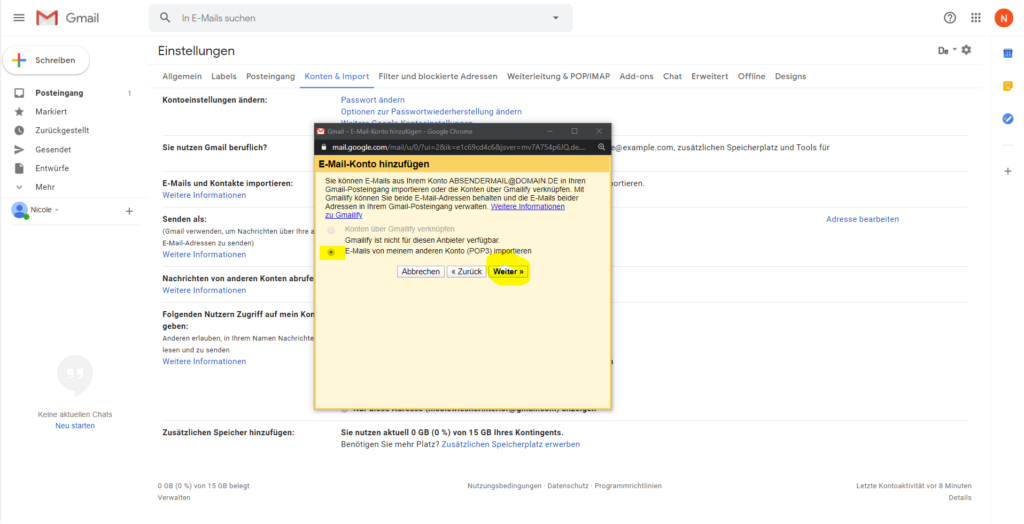Switch to the Designs tab

790,76
